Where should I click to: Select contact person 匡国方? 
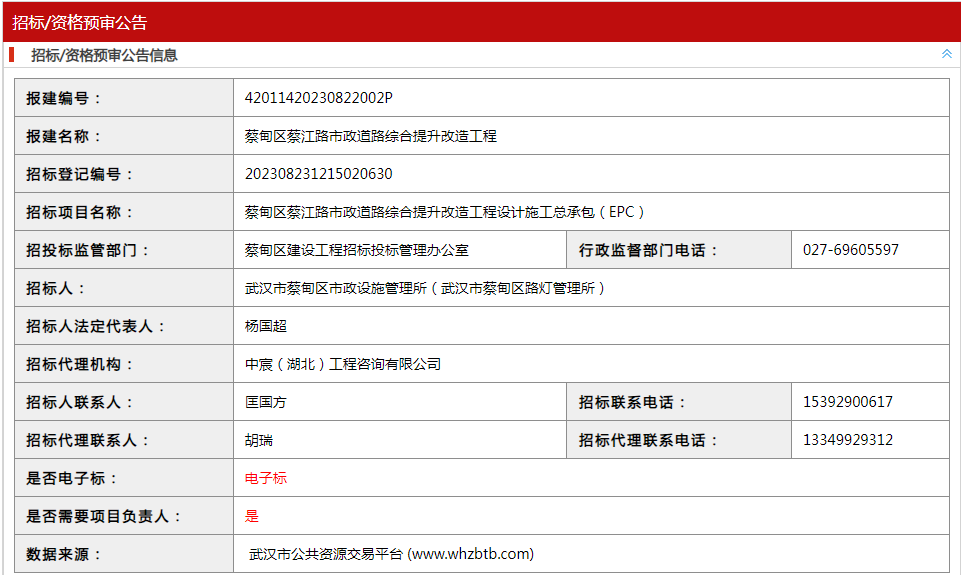[x=266, y=402]
